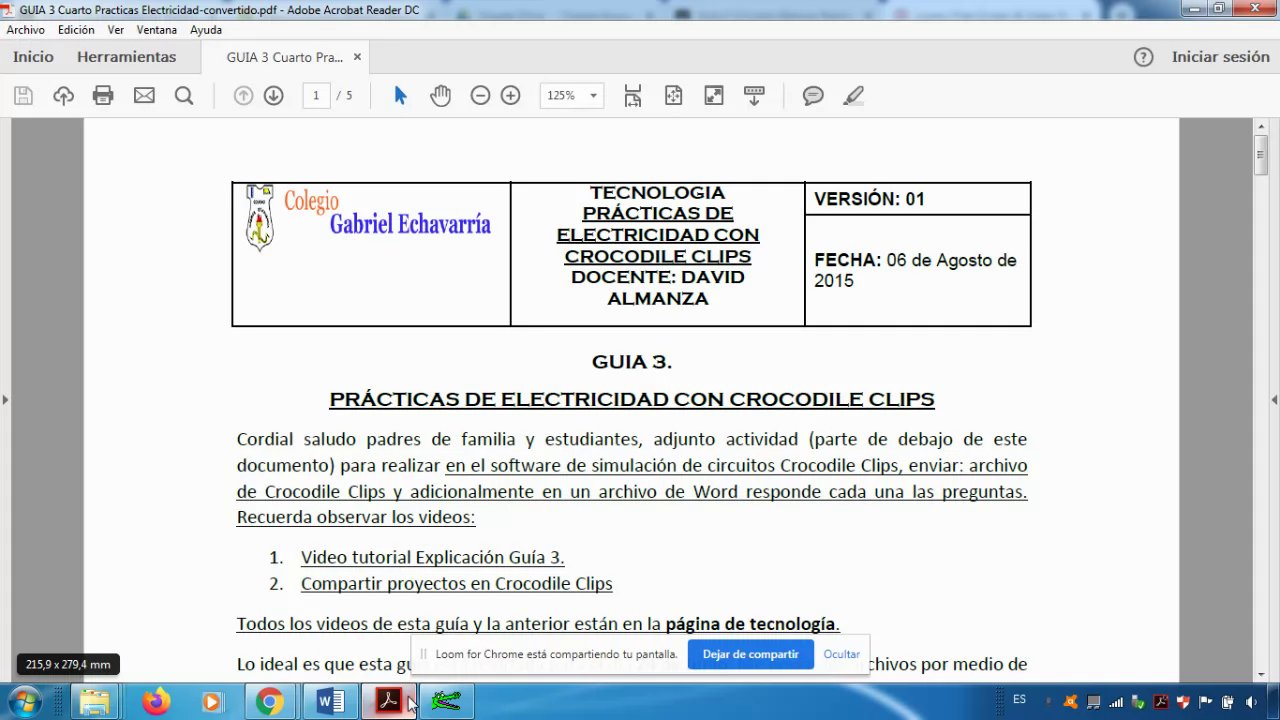
Task: Switch to the Inicio tab
Action: [33, 57]
